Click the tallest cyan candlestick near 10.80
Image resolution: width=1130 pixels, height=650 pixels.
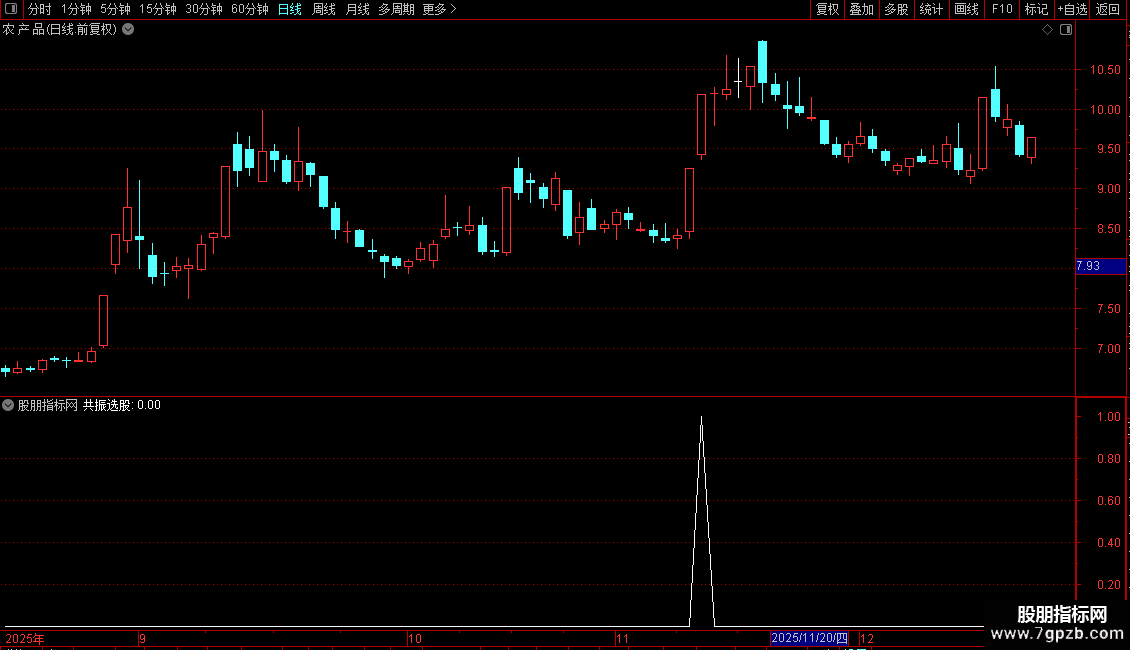click(762, 62)
